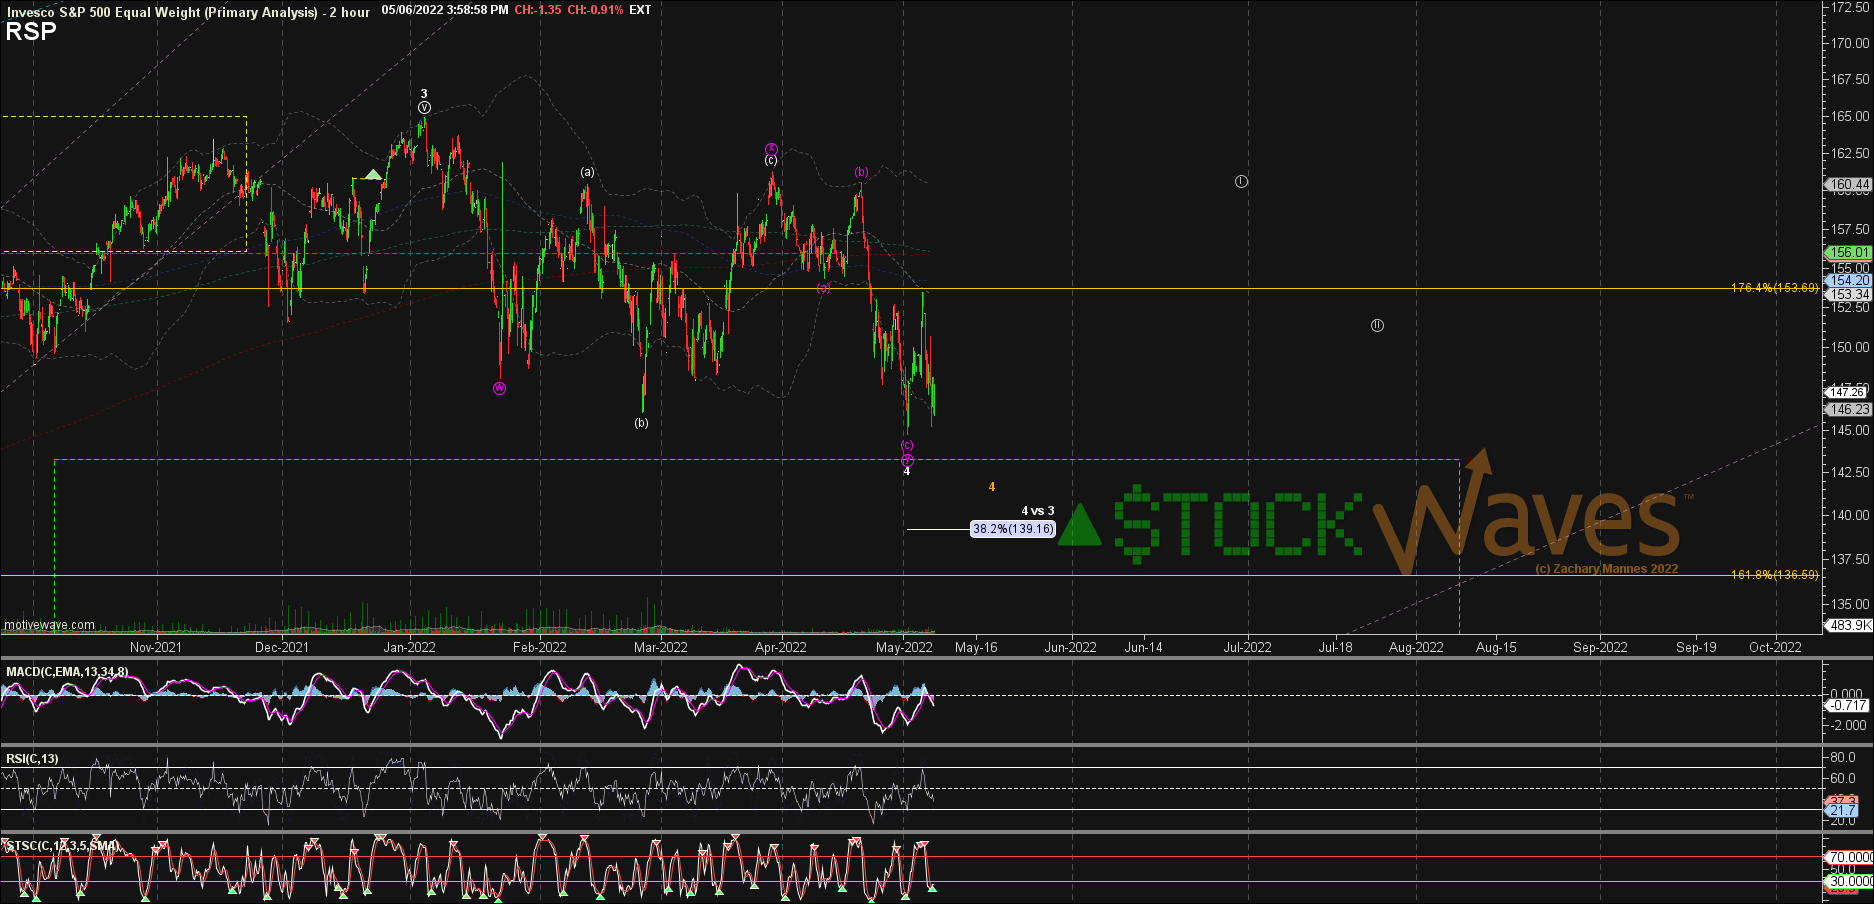
Task: Click the Jul-2022 date axis label
Action: (1248, 647)
